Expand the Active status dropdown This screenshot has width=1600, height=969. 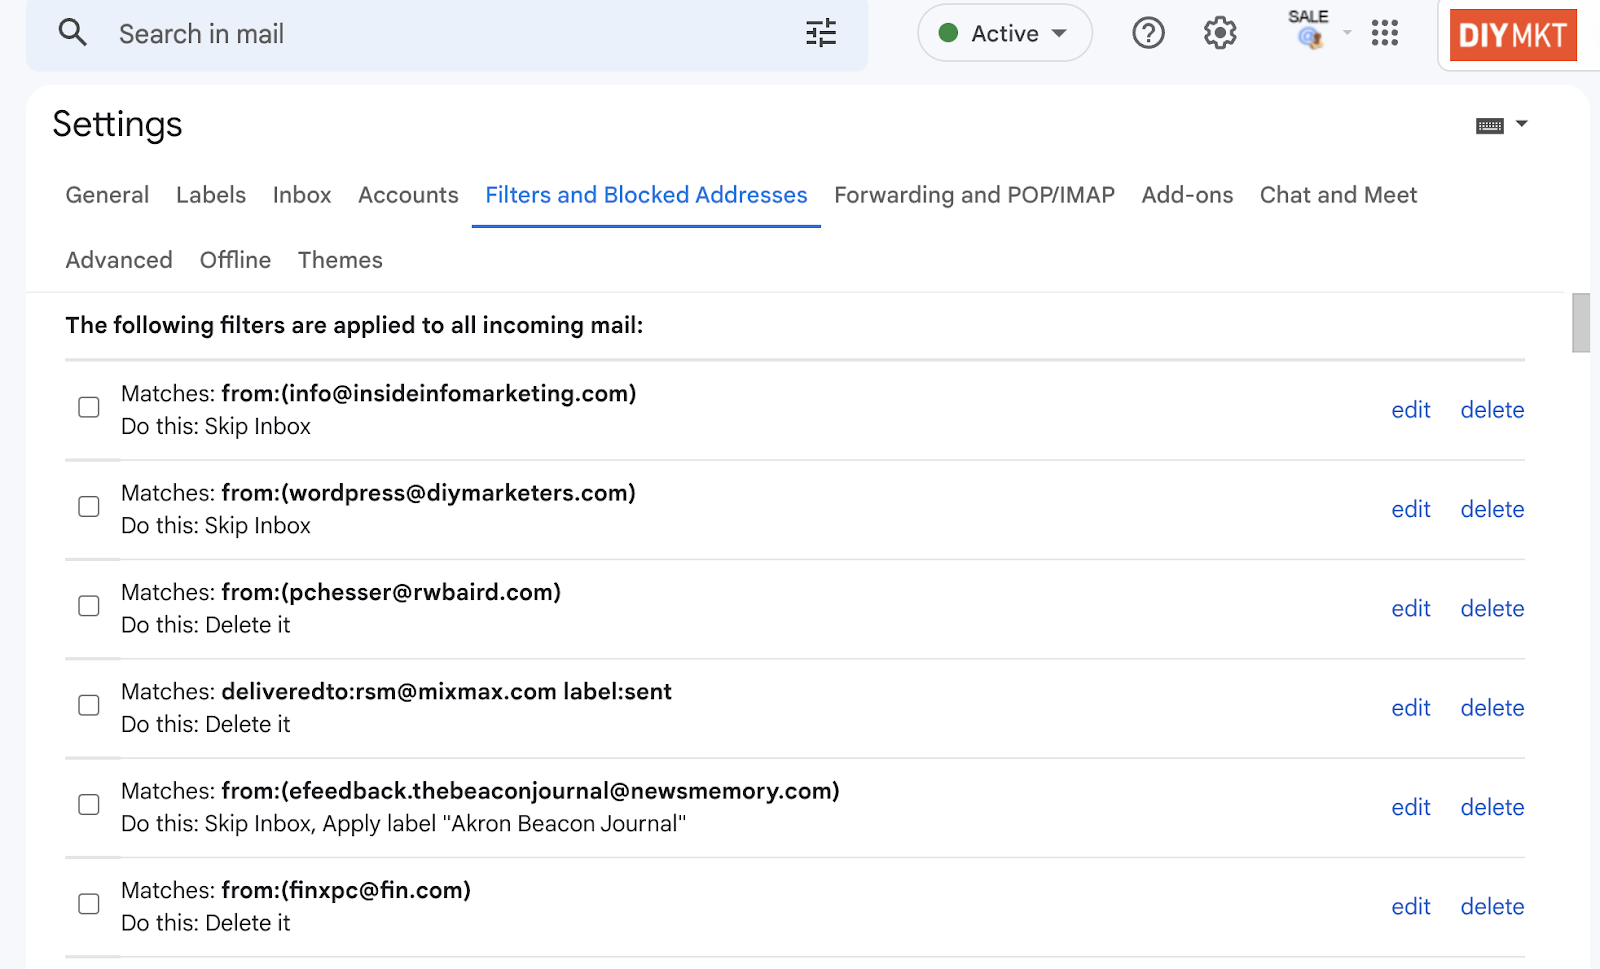(x=1005, y=33)
